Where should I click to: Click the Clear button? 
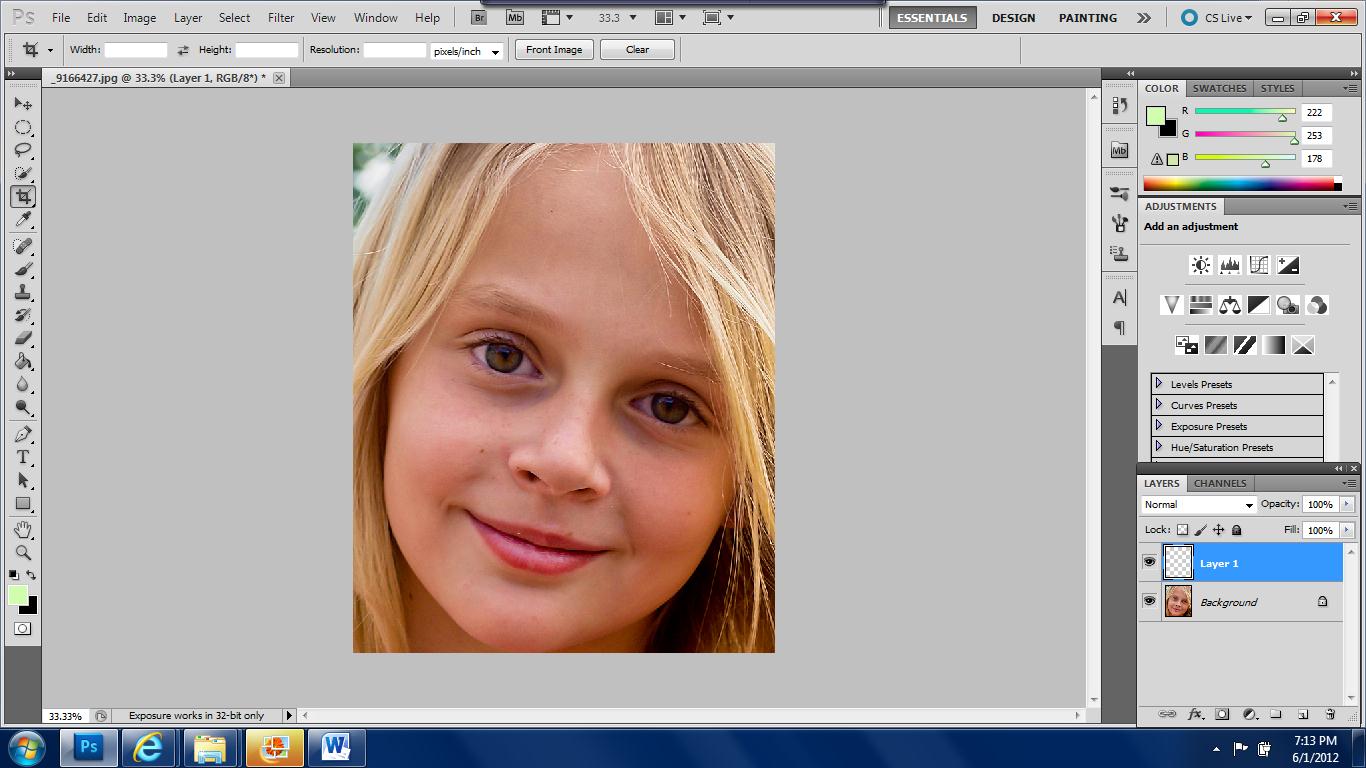pyautogui.click(x=637, y=50)
